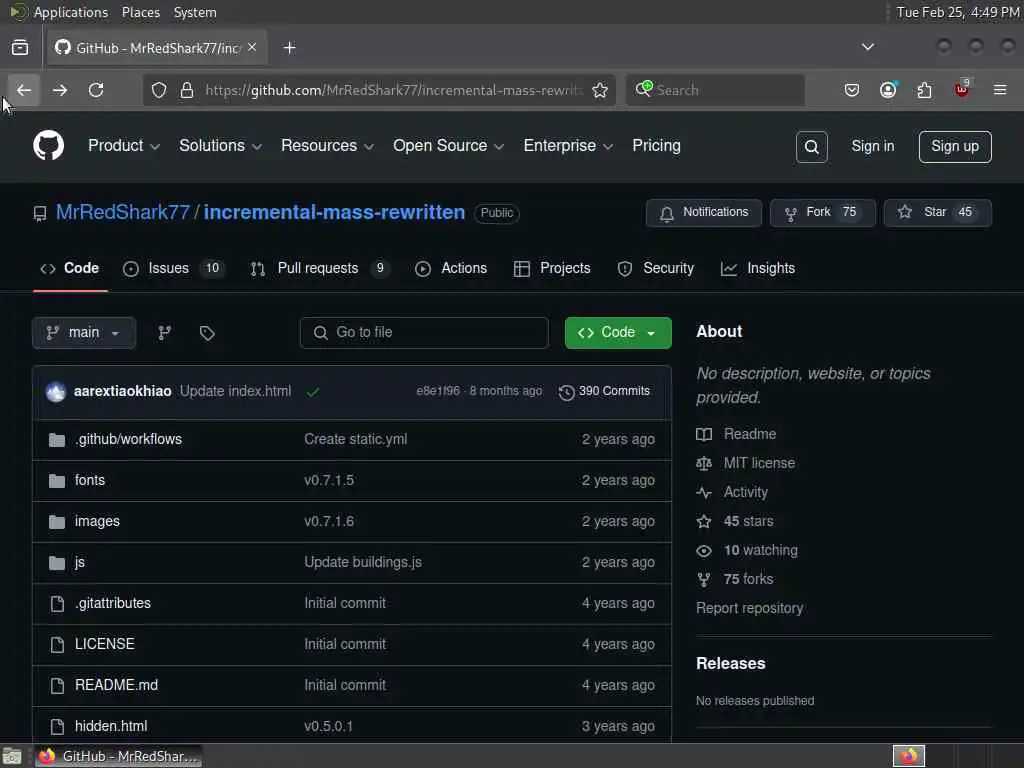Open hidden.html file
This screenshot has height=768, width=1024.
pyautogui.click(x=111, y=726)
